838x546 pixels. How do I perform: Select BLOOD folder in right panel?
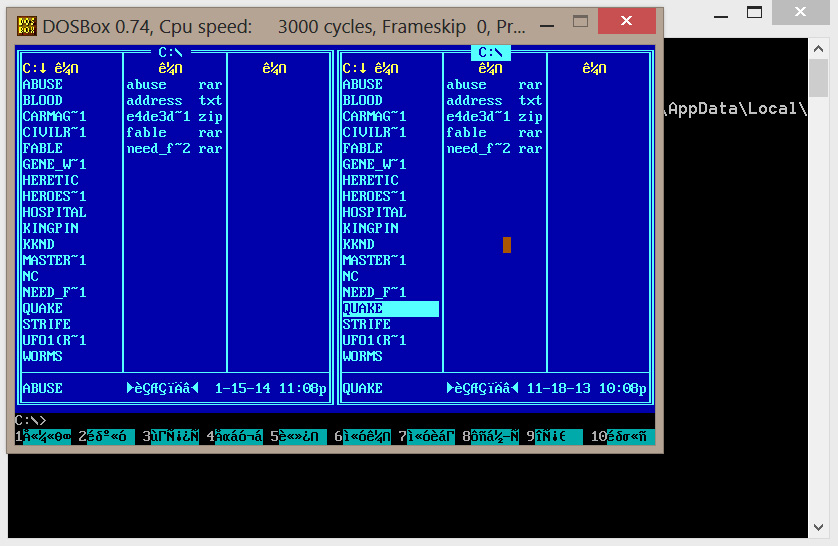click(x=363, y=100)
